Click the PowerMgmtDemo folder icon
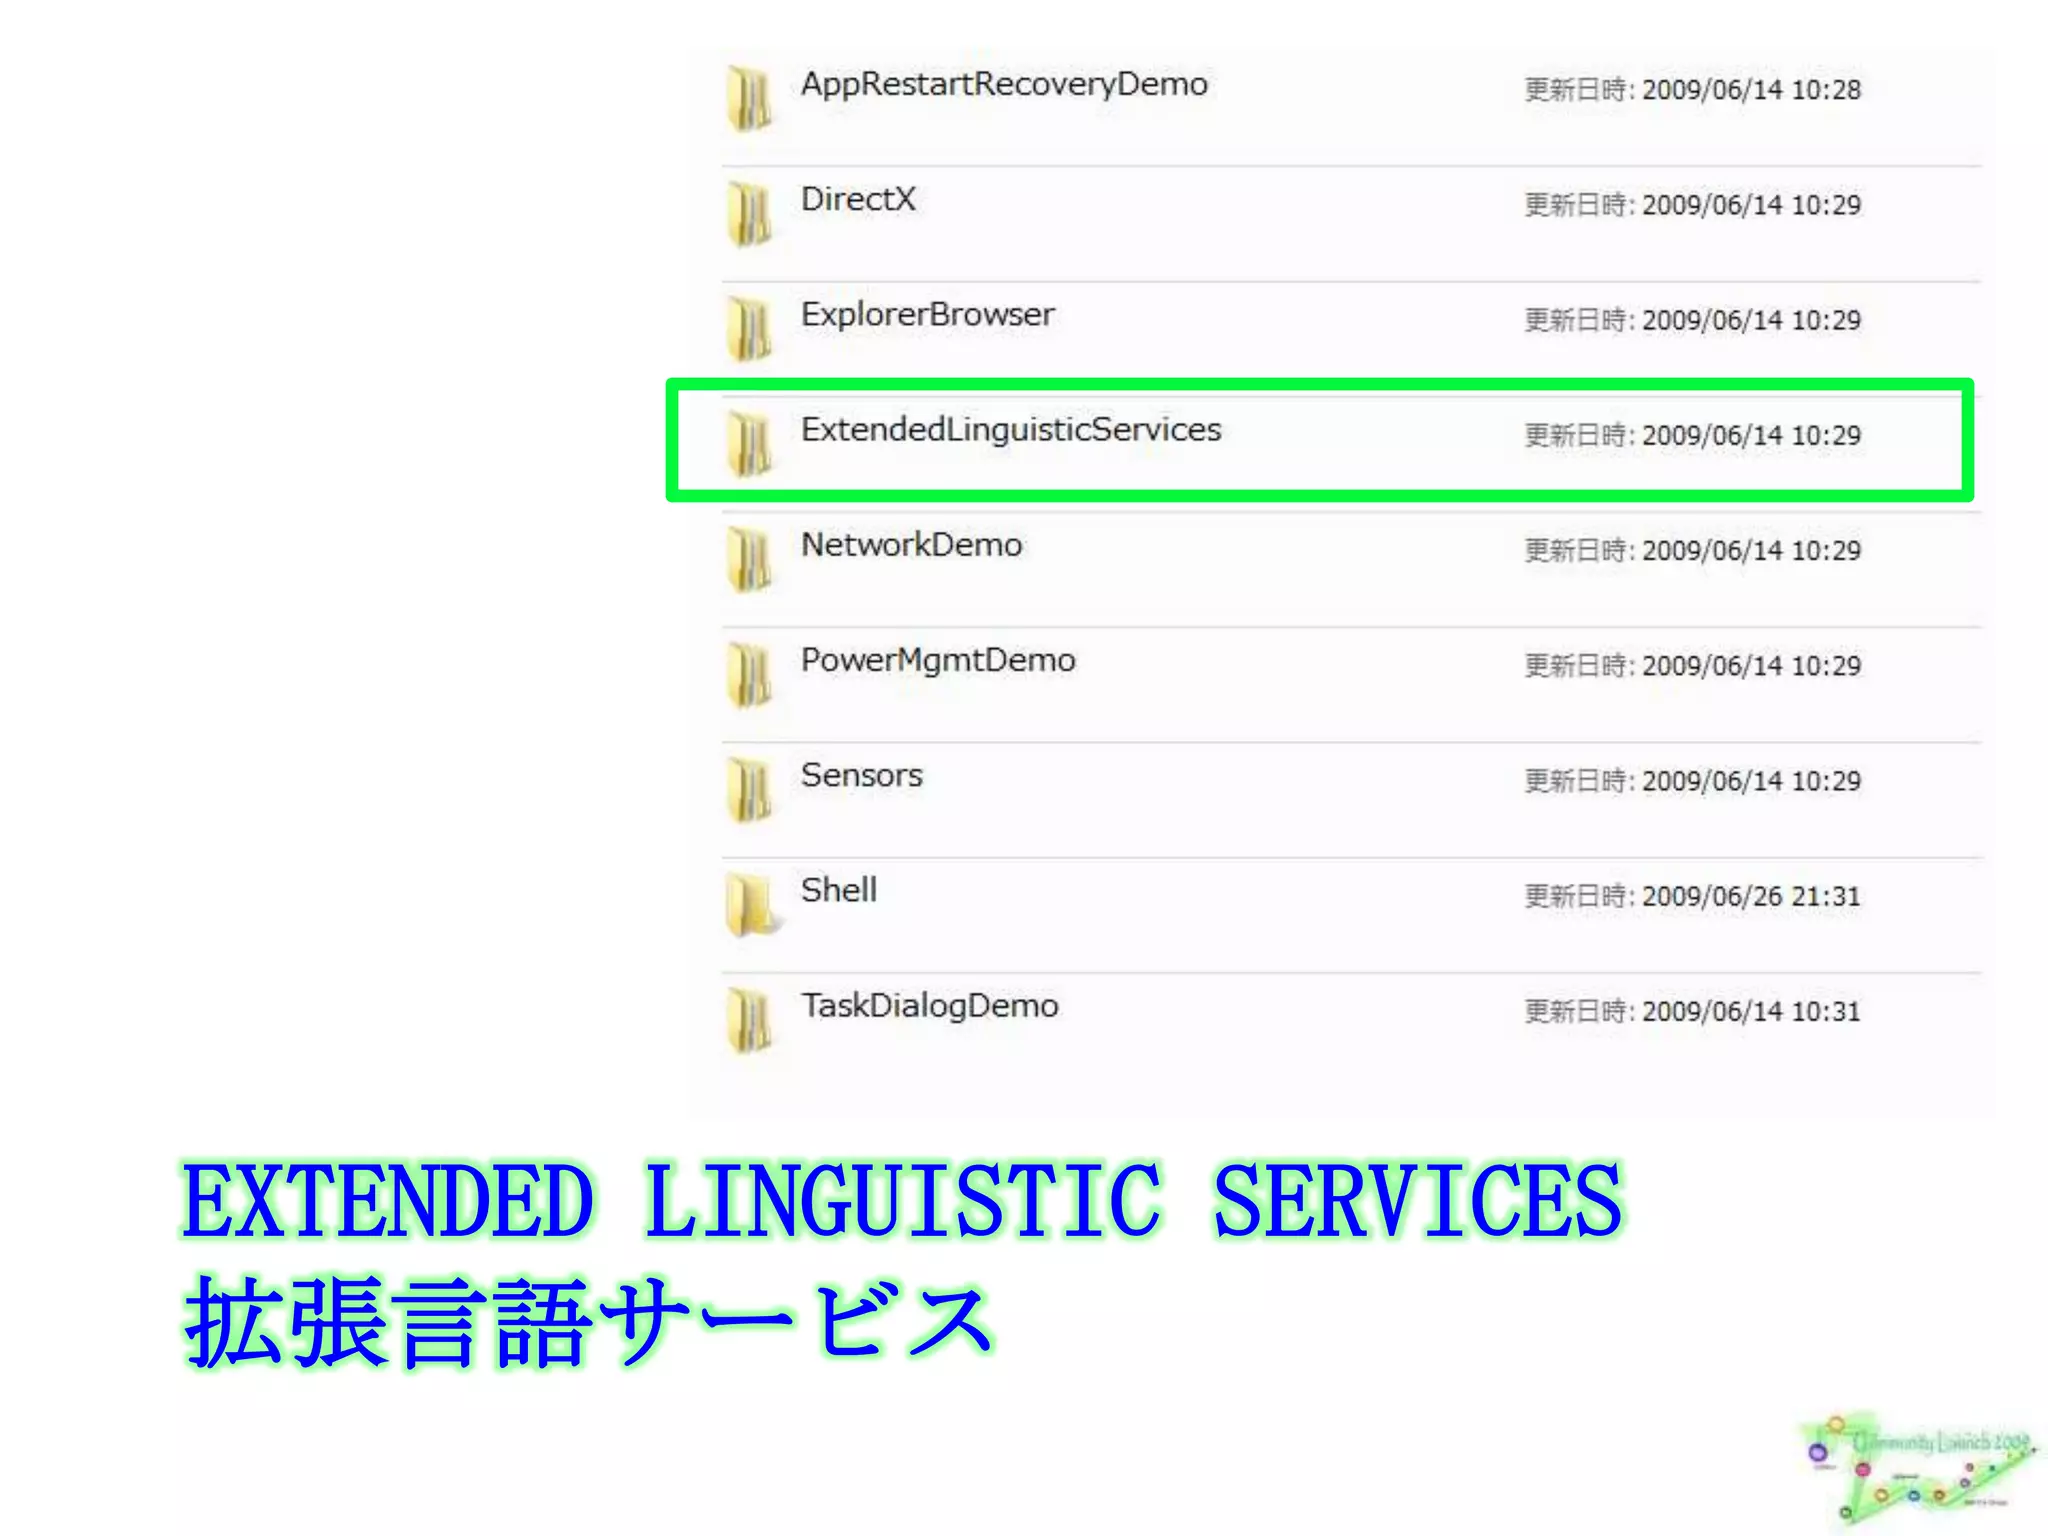The height and width of the screenshot is (1536, 2048). pyautogui.click(x=750, y=674)
